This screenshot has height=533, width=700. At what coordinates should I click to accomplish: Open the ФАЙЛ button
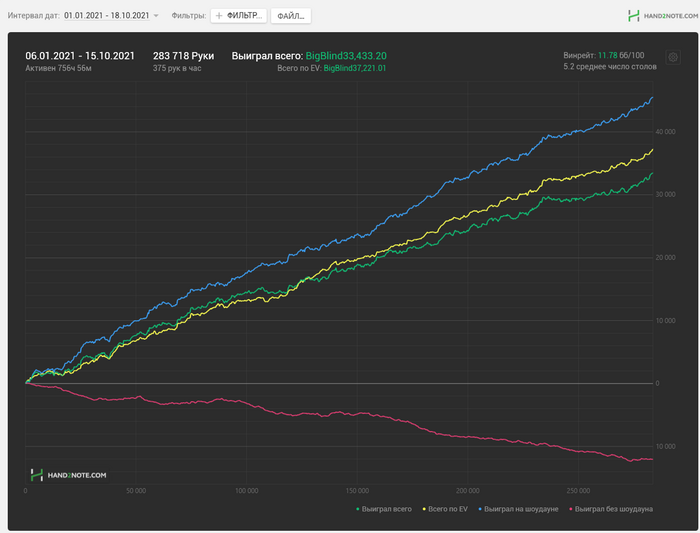pos(291,16)
